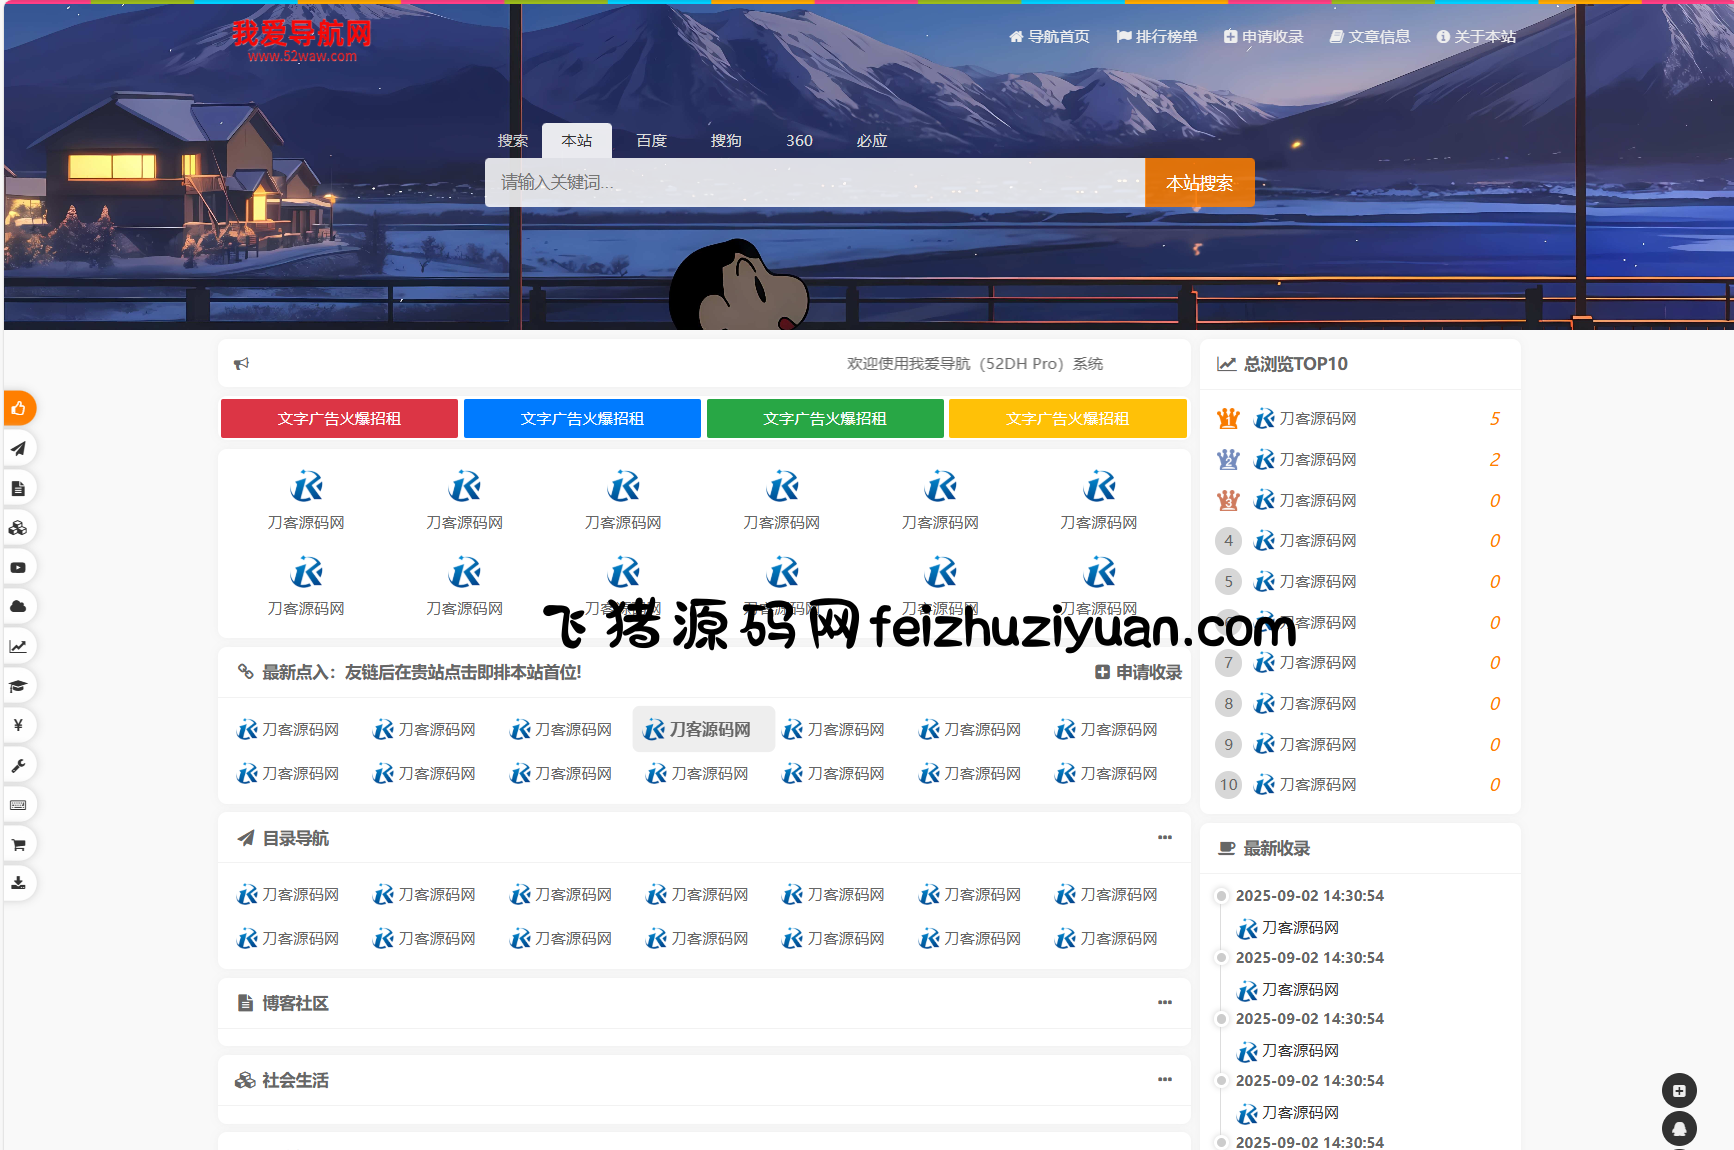Click the 最新收录 coffee cup icon
This screenshot has width=1734, height=1150.
tap(1226, 848)
